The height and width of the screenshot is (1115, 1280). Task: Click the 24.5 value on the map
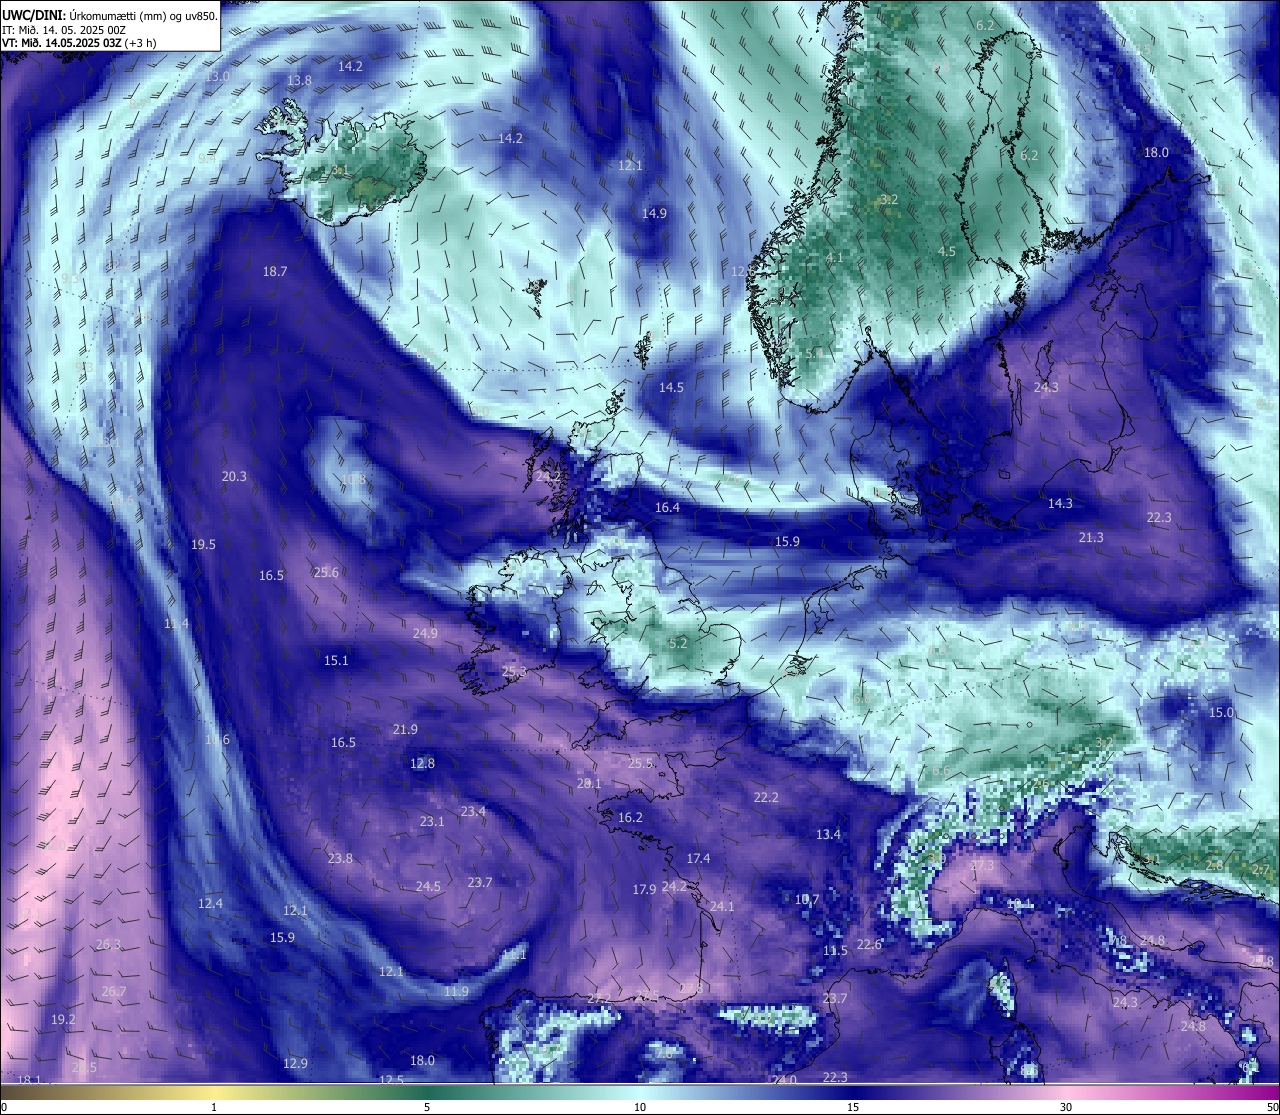click(428, 886)
